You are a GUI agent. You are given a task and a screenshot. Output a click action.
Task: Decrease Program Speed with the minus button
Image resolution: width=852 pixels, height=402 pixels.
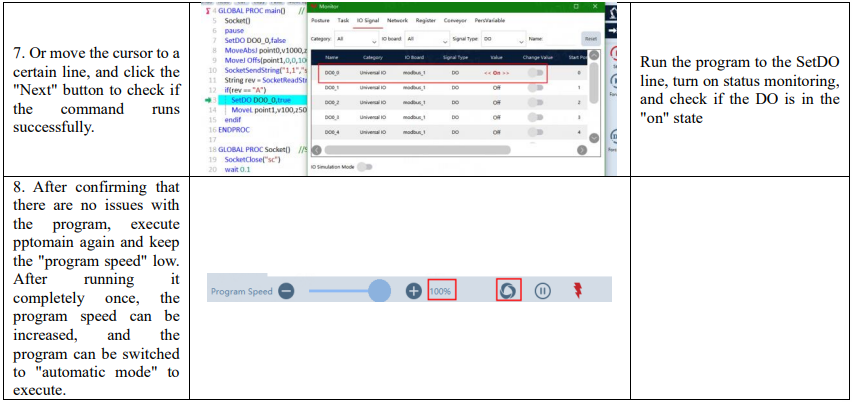click(x=286, y=291)
